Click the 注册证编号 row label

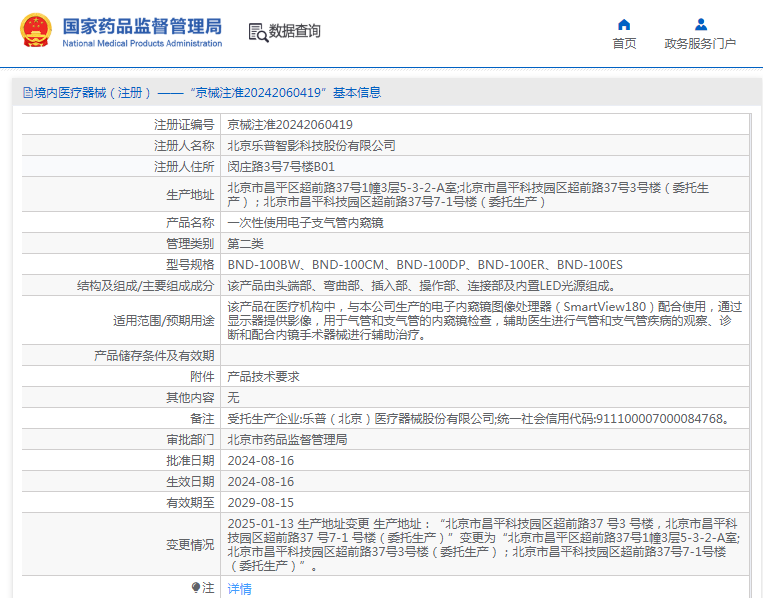(184, 125)
